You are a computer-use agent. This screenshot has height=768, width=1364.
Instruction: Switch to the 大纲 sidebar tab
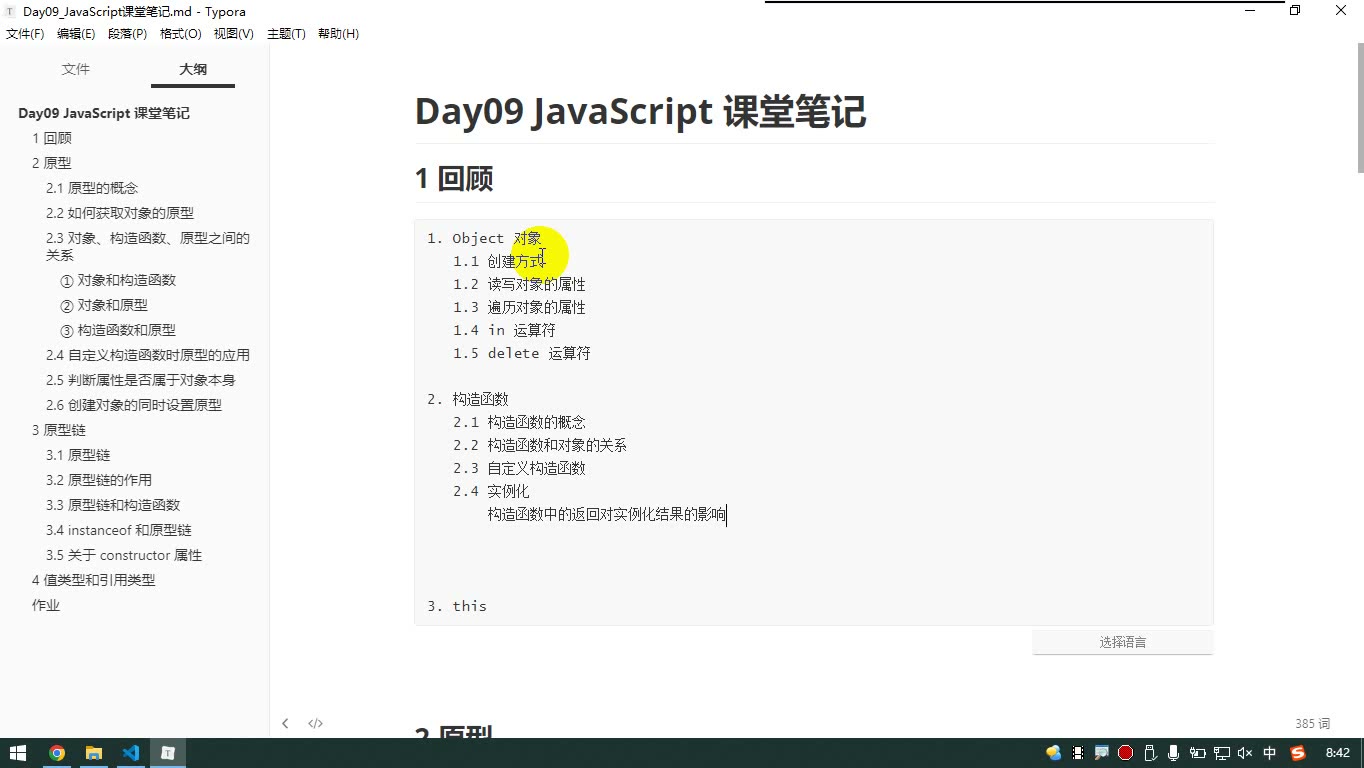point(193,69)
